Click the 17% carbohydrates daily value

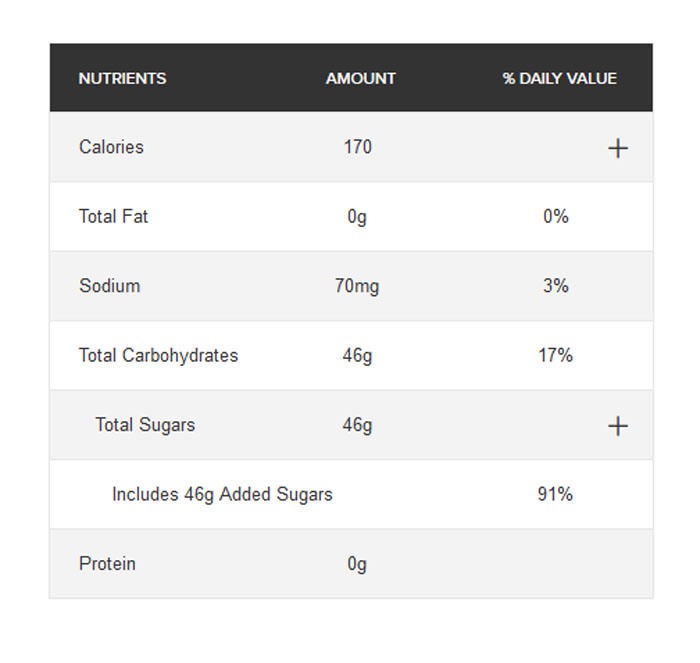pos(555,355)
